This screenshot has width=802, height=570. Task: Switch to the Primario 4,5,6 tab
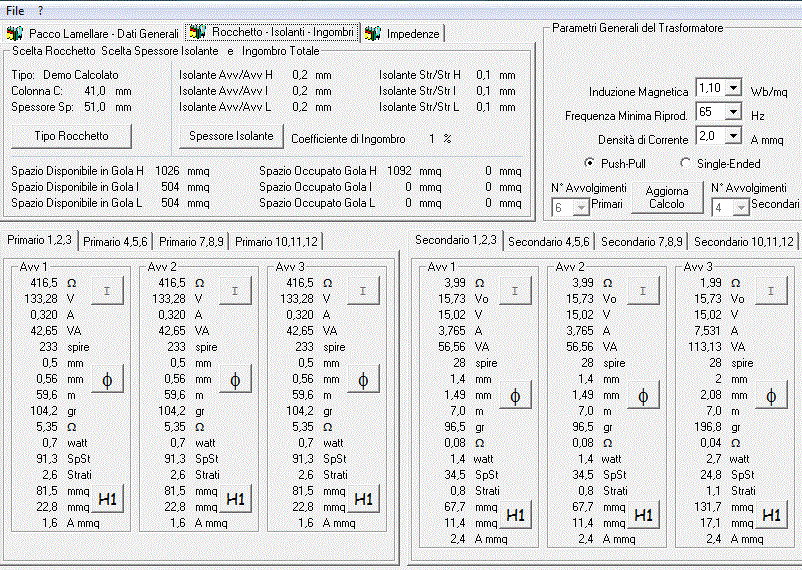click(115, 242)
